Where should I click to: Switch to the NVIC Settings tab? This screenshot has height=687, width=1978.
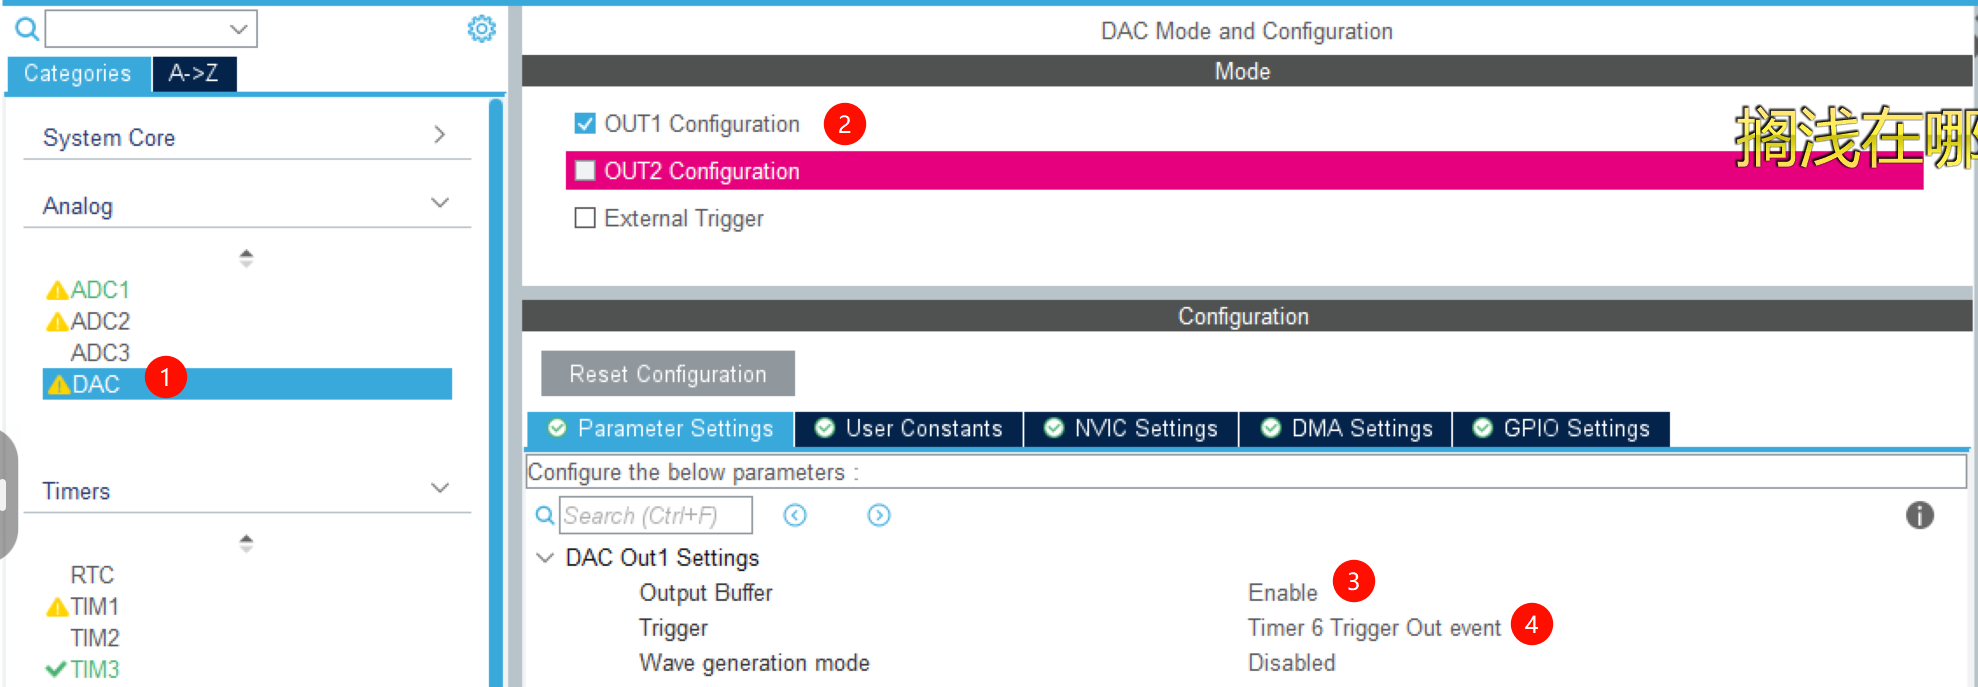(x=1131, y=429)
